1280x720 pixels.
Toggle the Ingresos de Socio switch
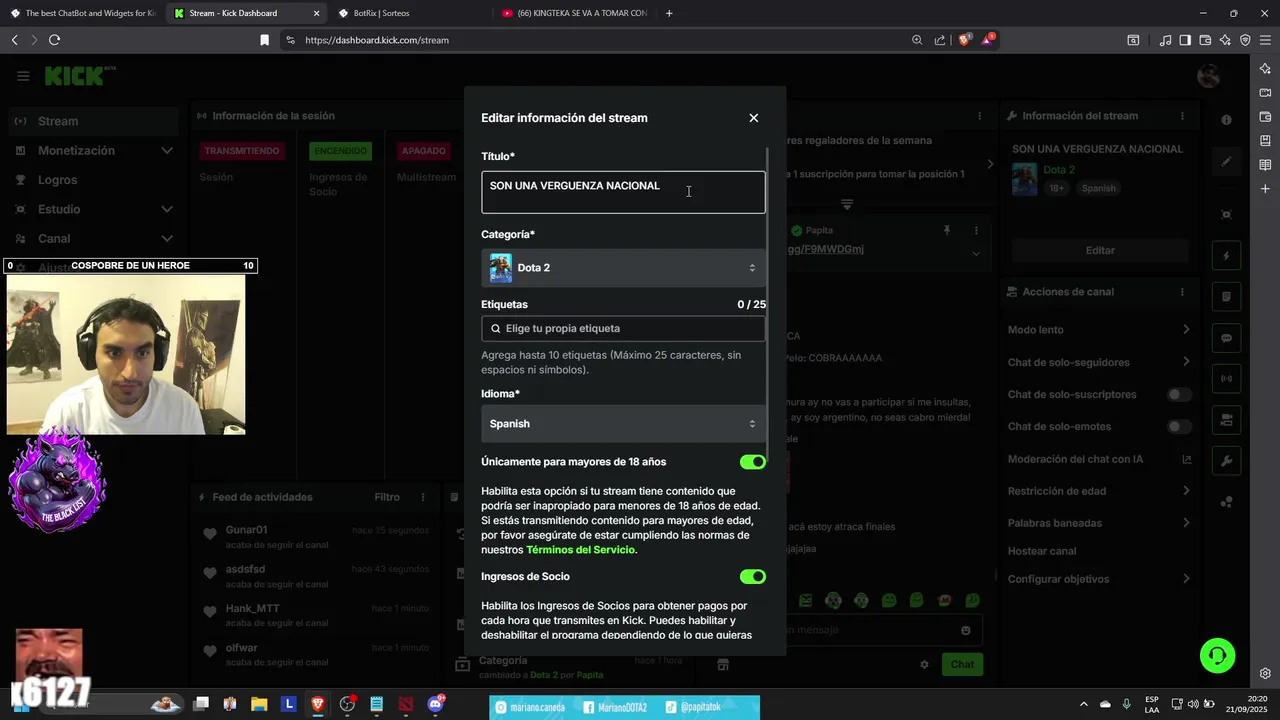(x=752, y=577)
